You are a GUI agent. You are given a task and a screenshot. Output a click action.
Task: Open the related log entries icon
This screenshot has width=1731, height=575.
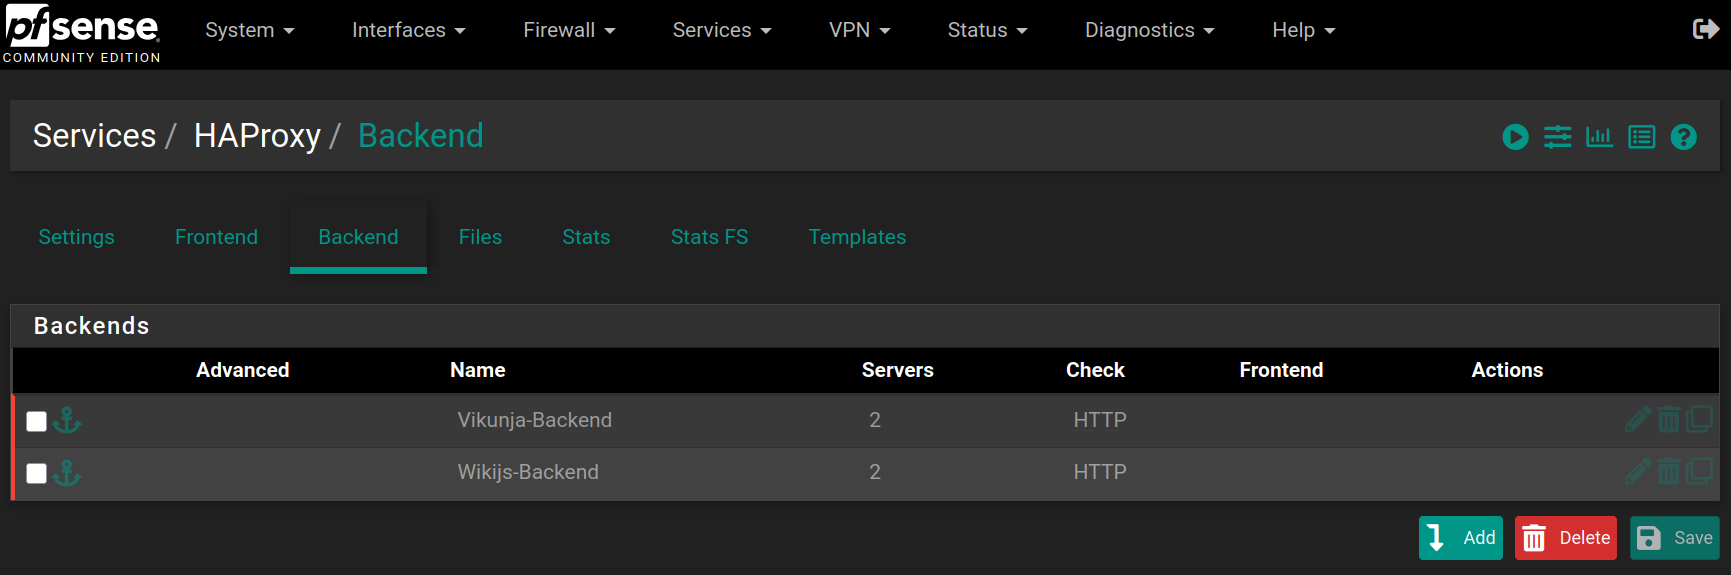(x=1641, y=137)
